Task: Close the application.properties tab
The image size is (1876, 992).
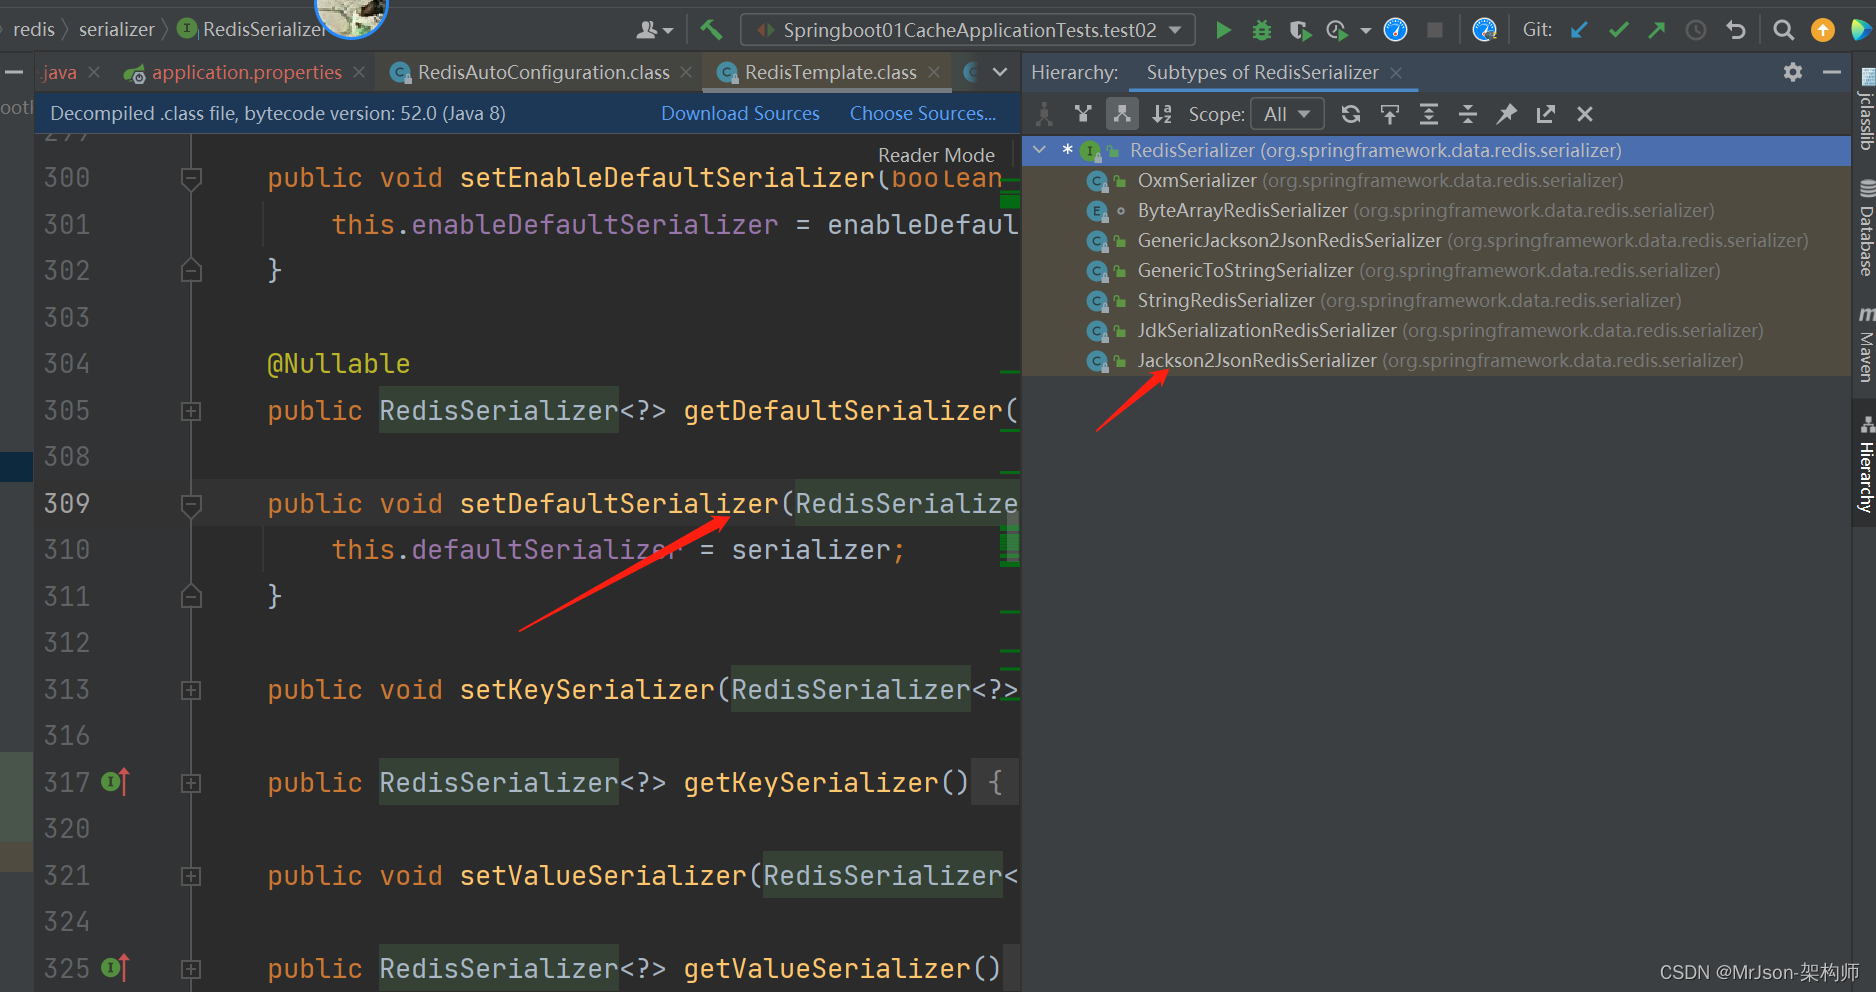Action: [x=359, y=72]
